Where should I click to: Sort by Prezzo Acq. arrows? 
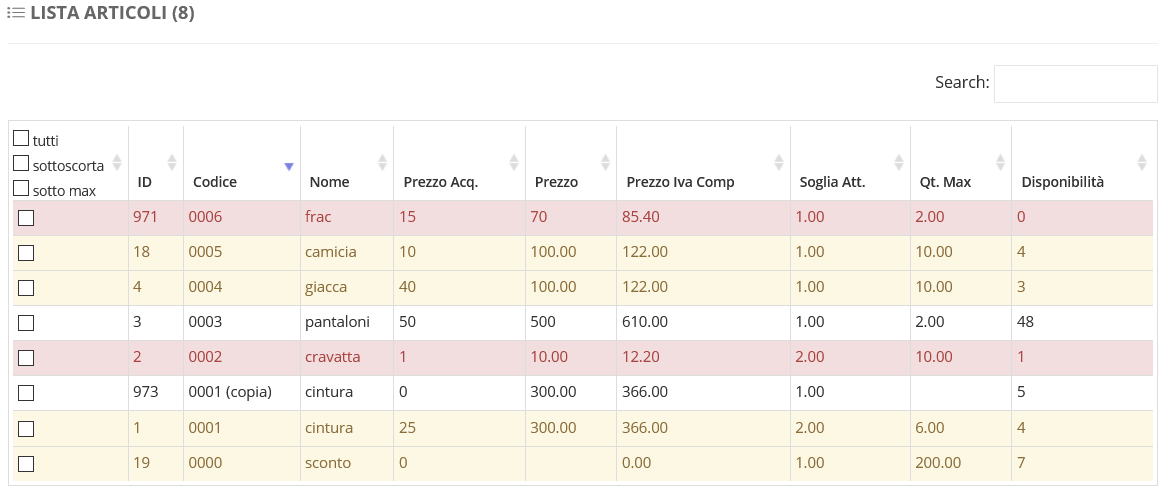(x=514, y=162)
